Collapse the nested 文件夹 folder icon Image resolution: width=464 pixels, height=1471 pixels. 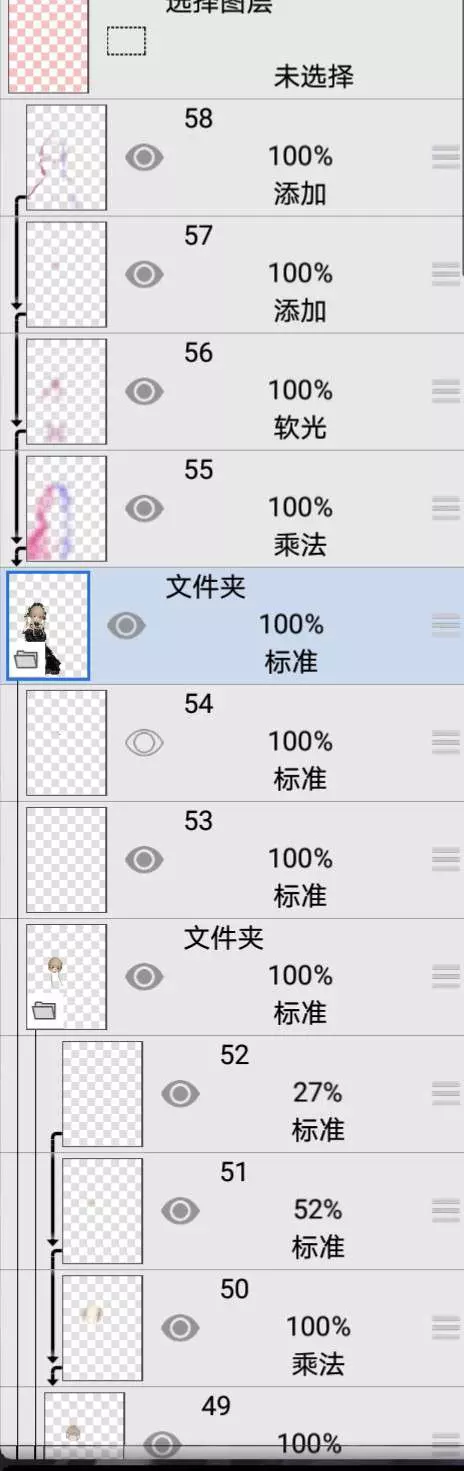[x=44, y=1011]
